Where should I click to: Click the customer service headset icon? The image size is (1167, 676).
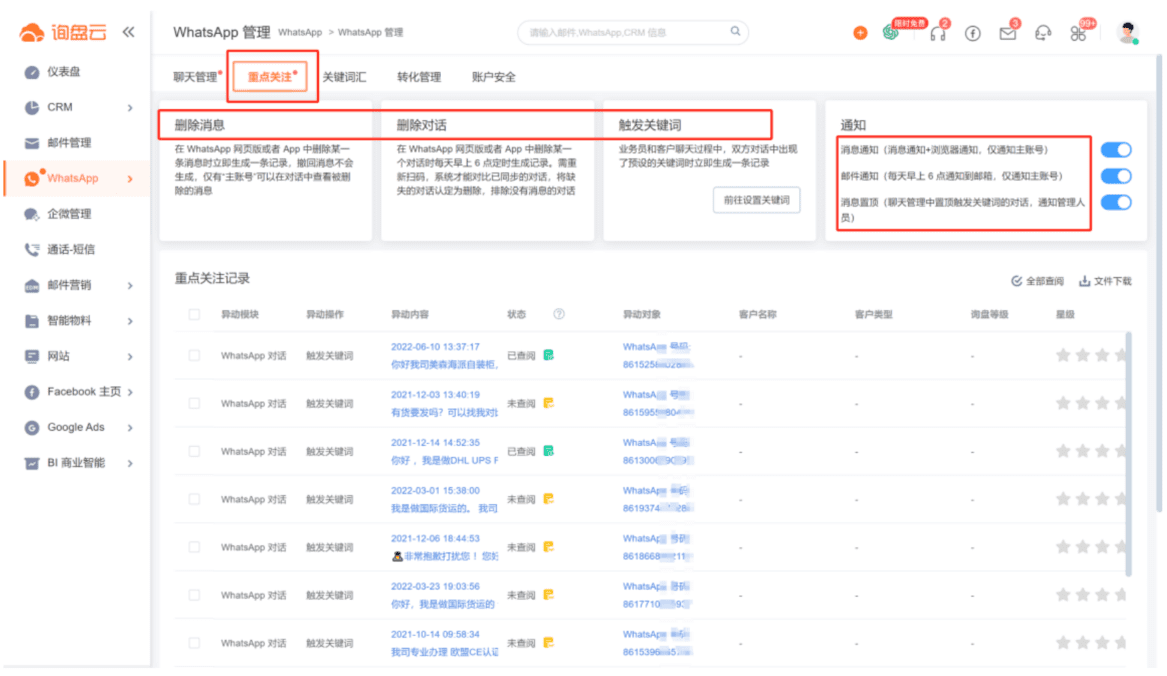1043,33
